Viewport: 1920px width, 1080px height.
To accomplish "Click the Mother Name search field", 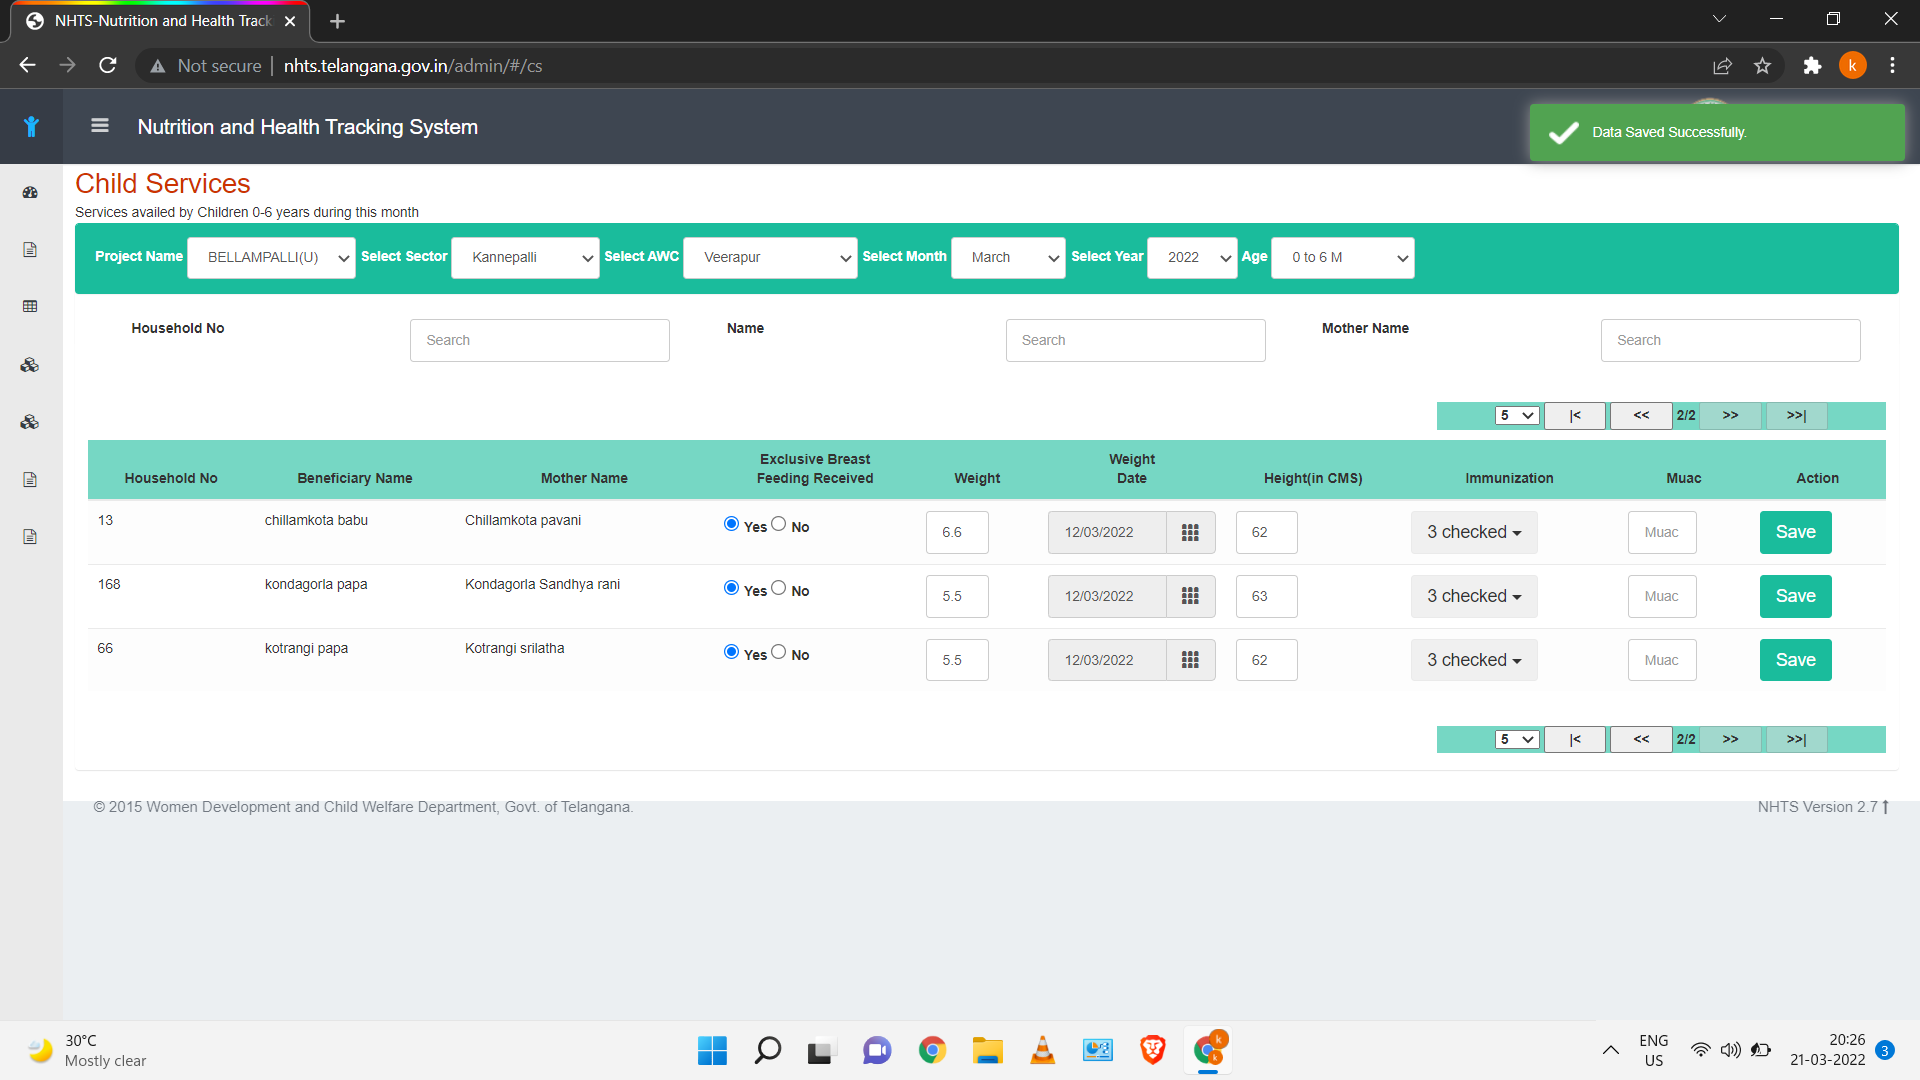I will click(x=1730, y=340).
